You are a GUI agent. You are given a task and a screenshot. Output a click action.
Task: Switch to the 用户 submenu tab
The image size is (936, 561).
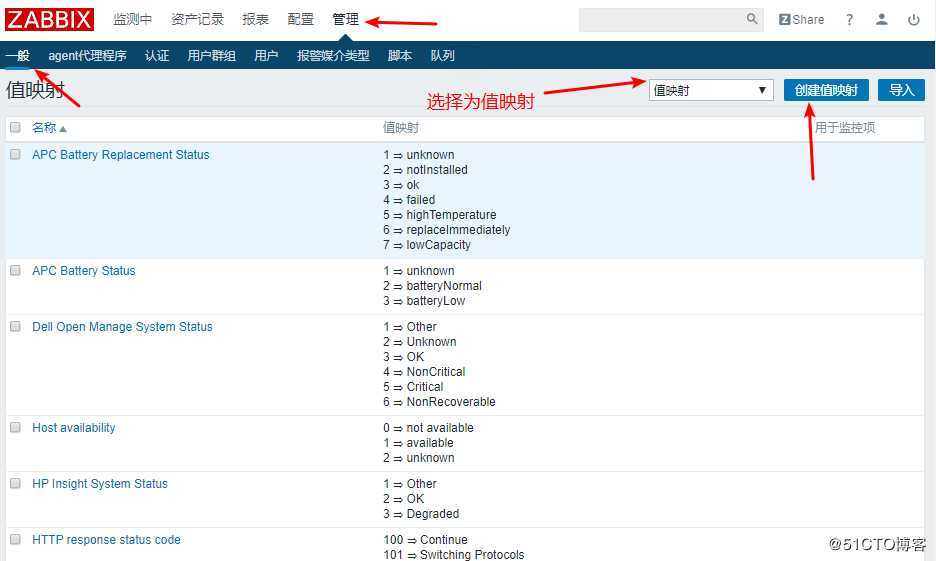coord(266,56)
